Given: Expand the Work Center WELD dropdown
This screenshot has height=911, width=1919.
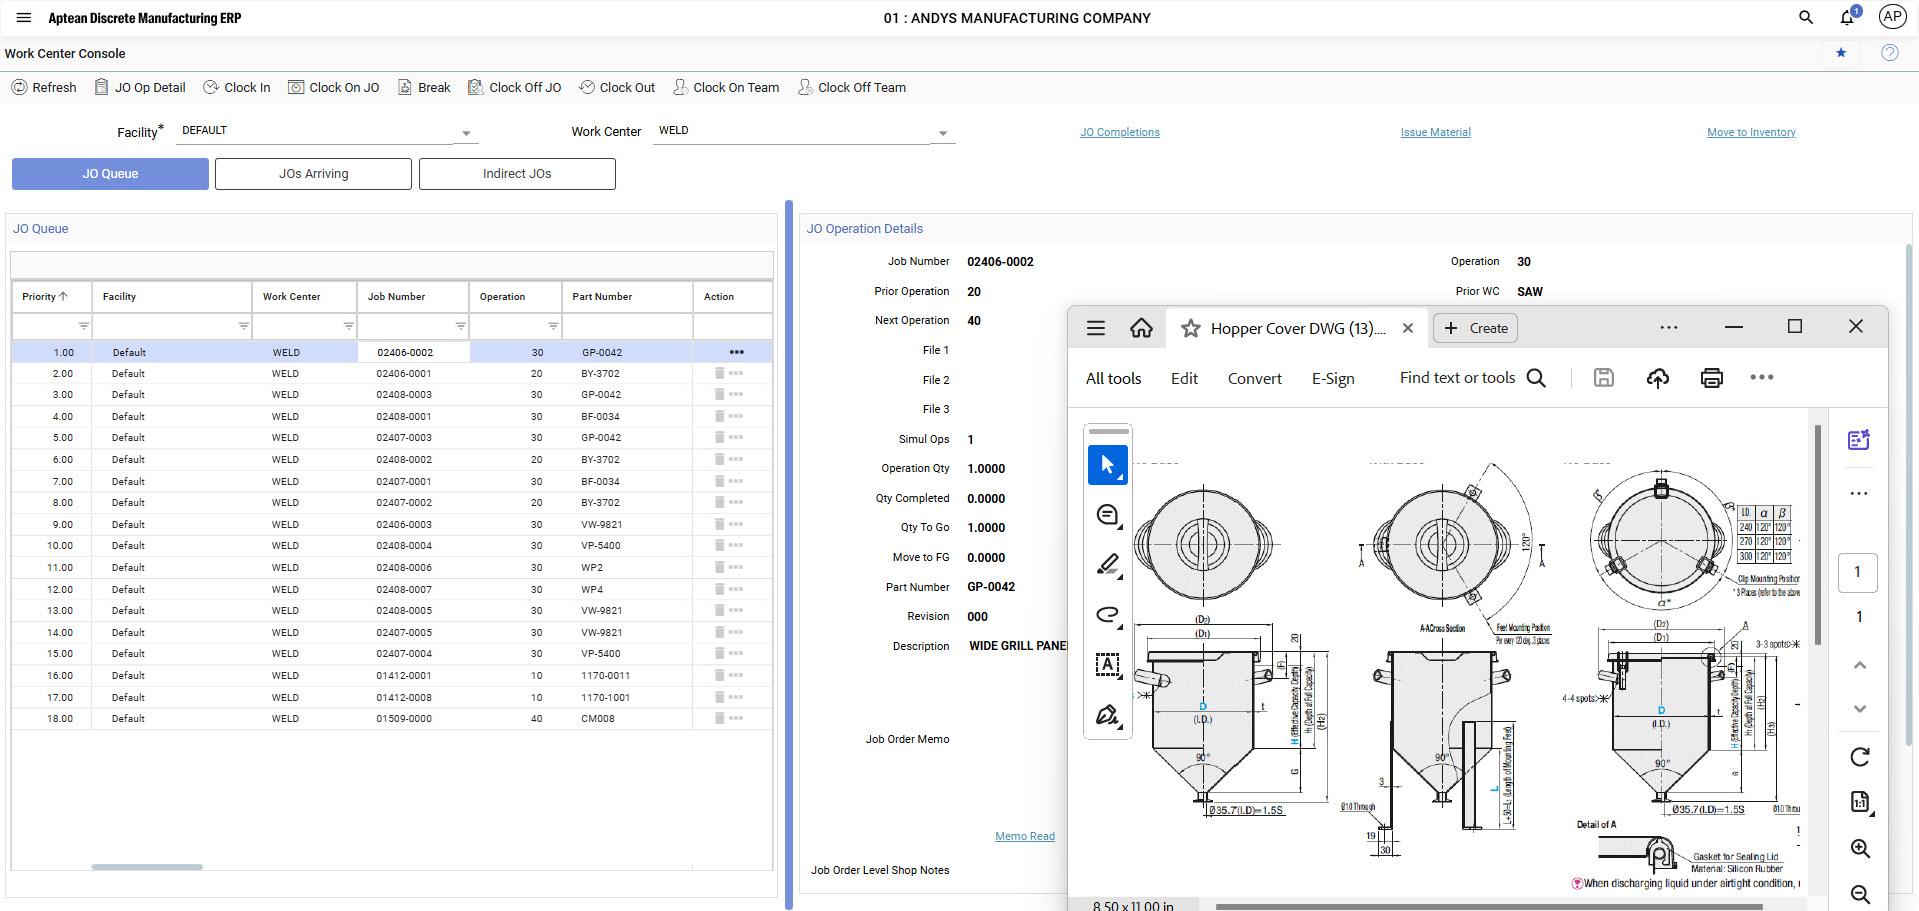Looking at the screenshot, I should [x=942, y=133].
